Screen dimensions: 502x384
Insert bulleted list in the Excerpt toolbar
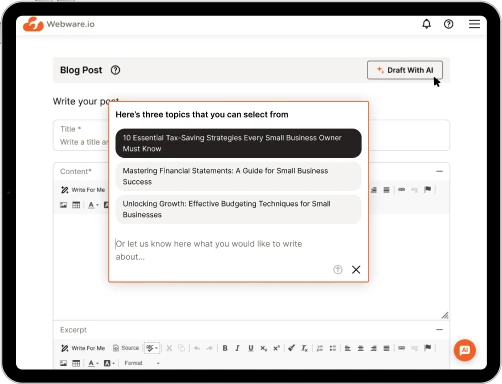click(x=333, y=348)
